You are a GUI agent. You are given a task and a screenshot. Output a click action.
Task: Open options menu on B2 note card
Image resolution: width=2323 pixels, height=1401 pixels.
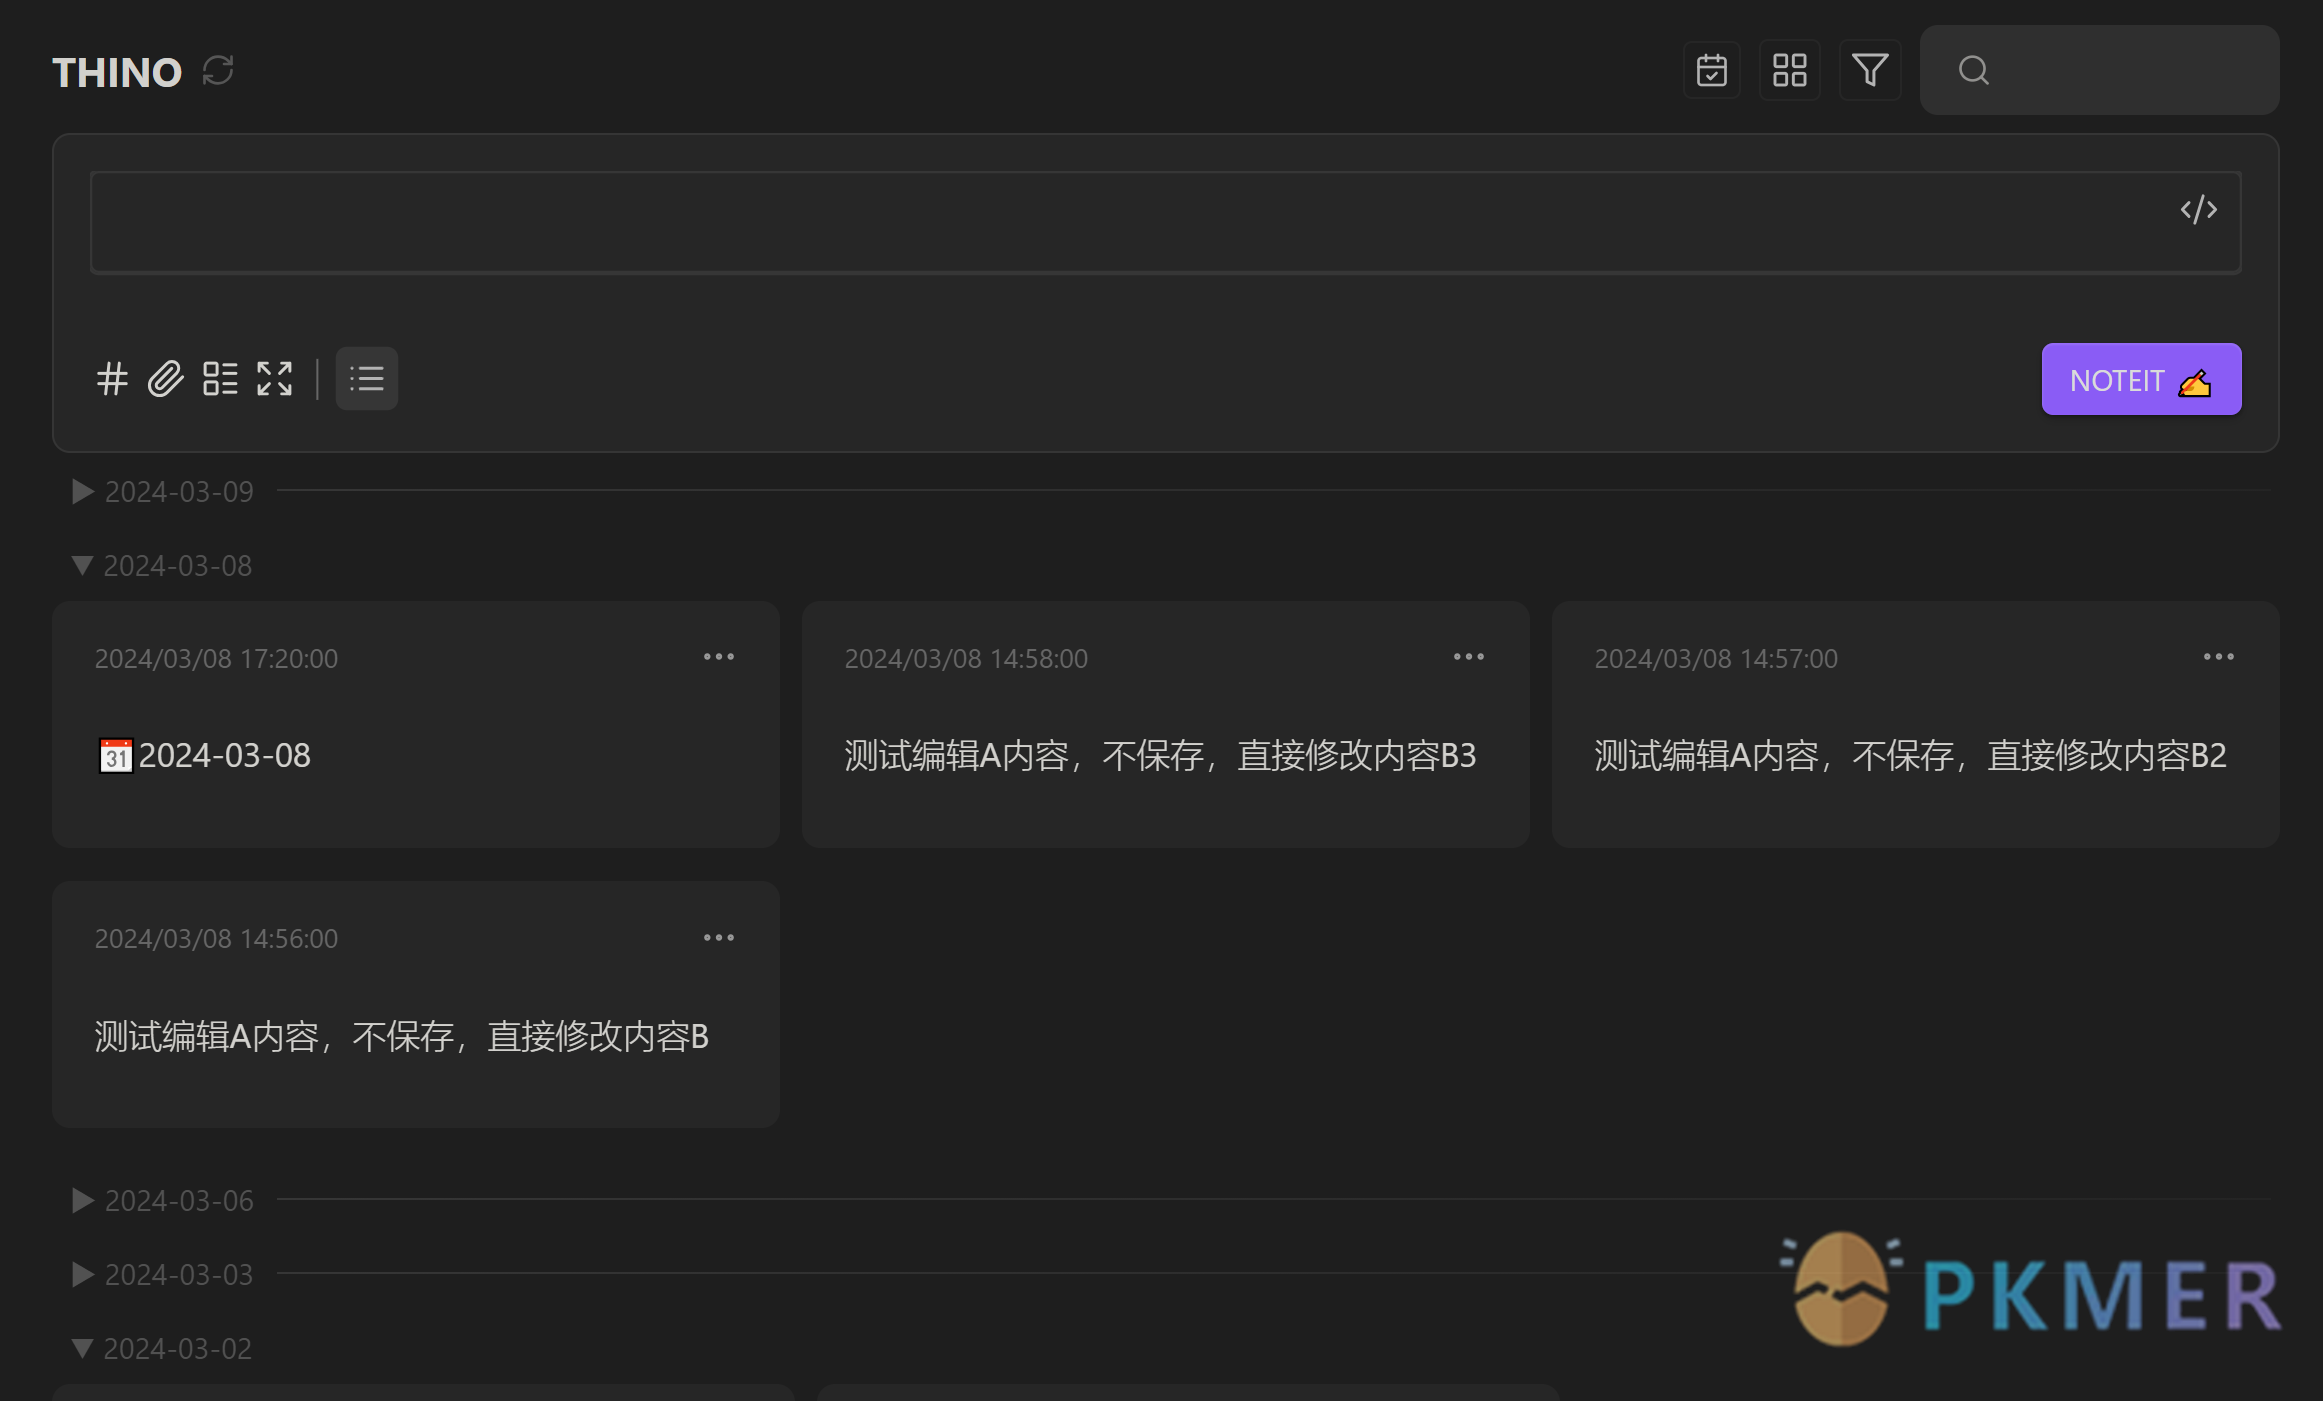pos(2218,659)
